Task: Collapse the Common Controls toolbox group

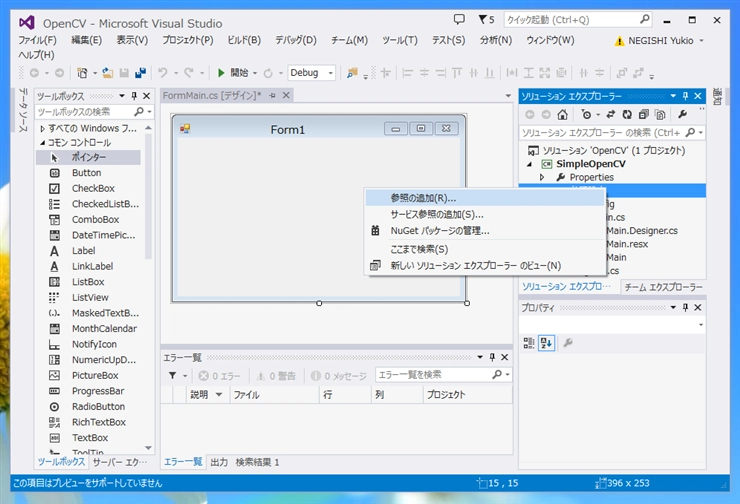Action: pos(42,143)
